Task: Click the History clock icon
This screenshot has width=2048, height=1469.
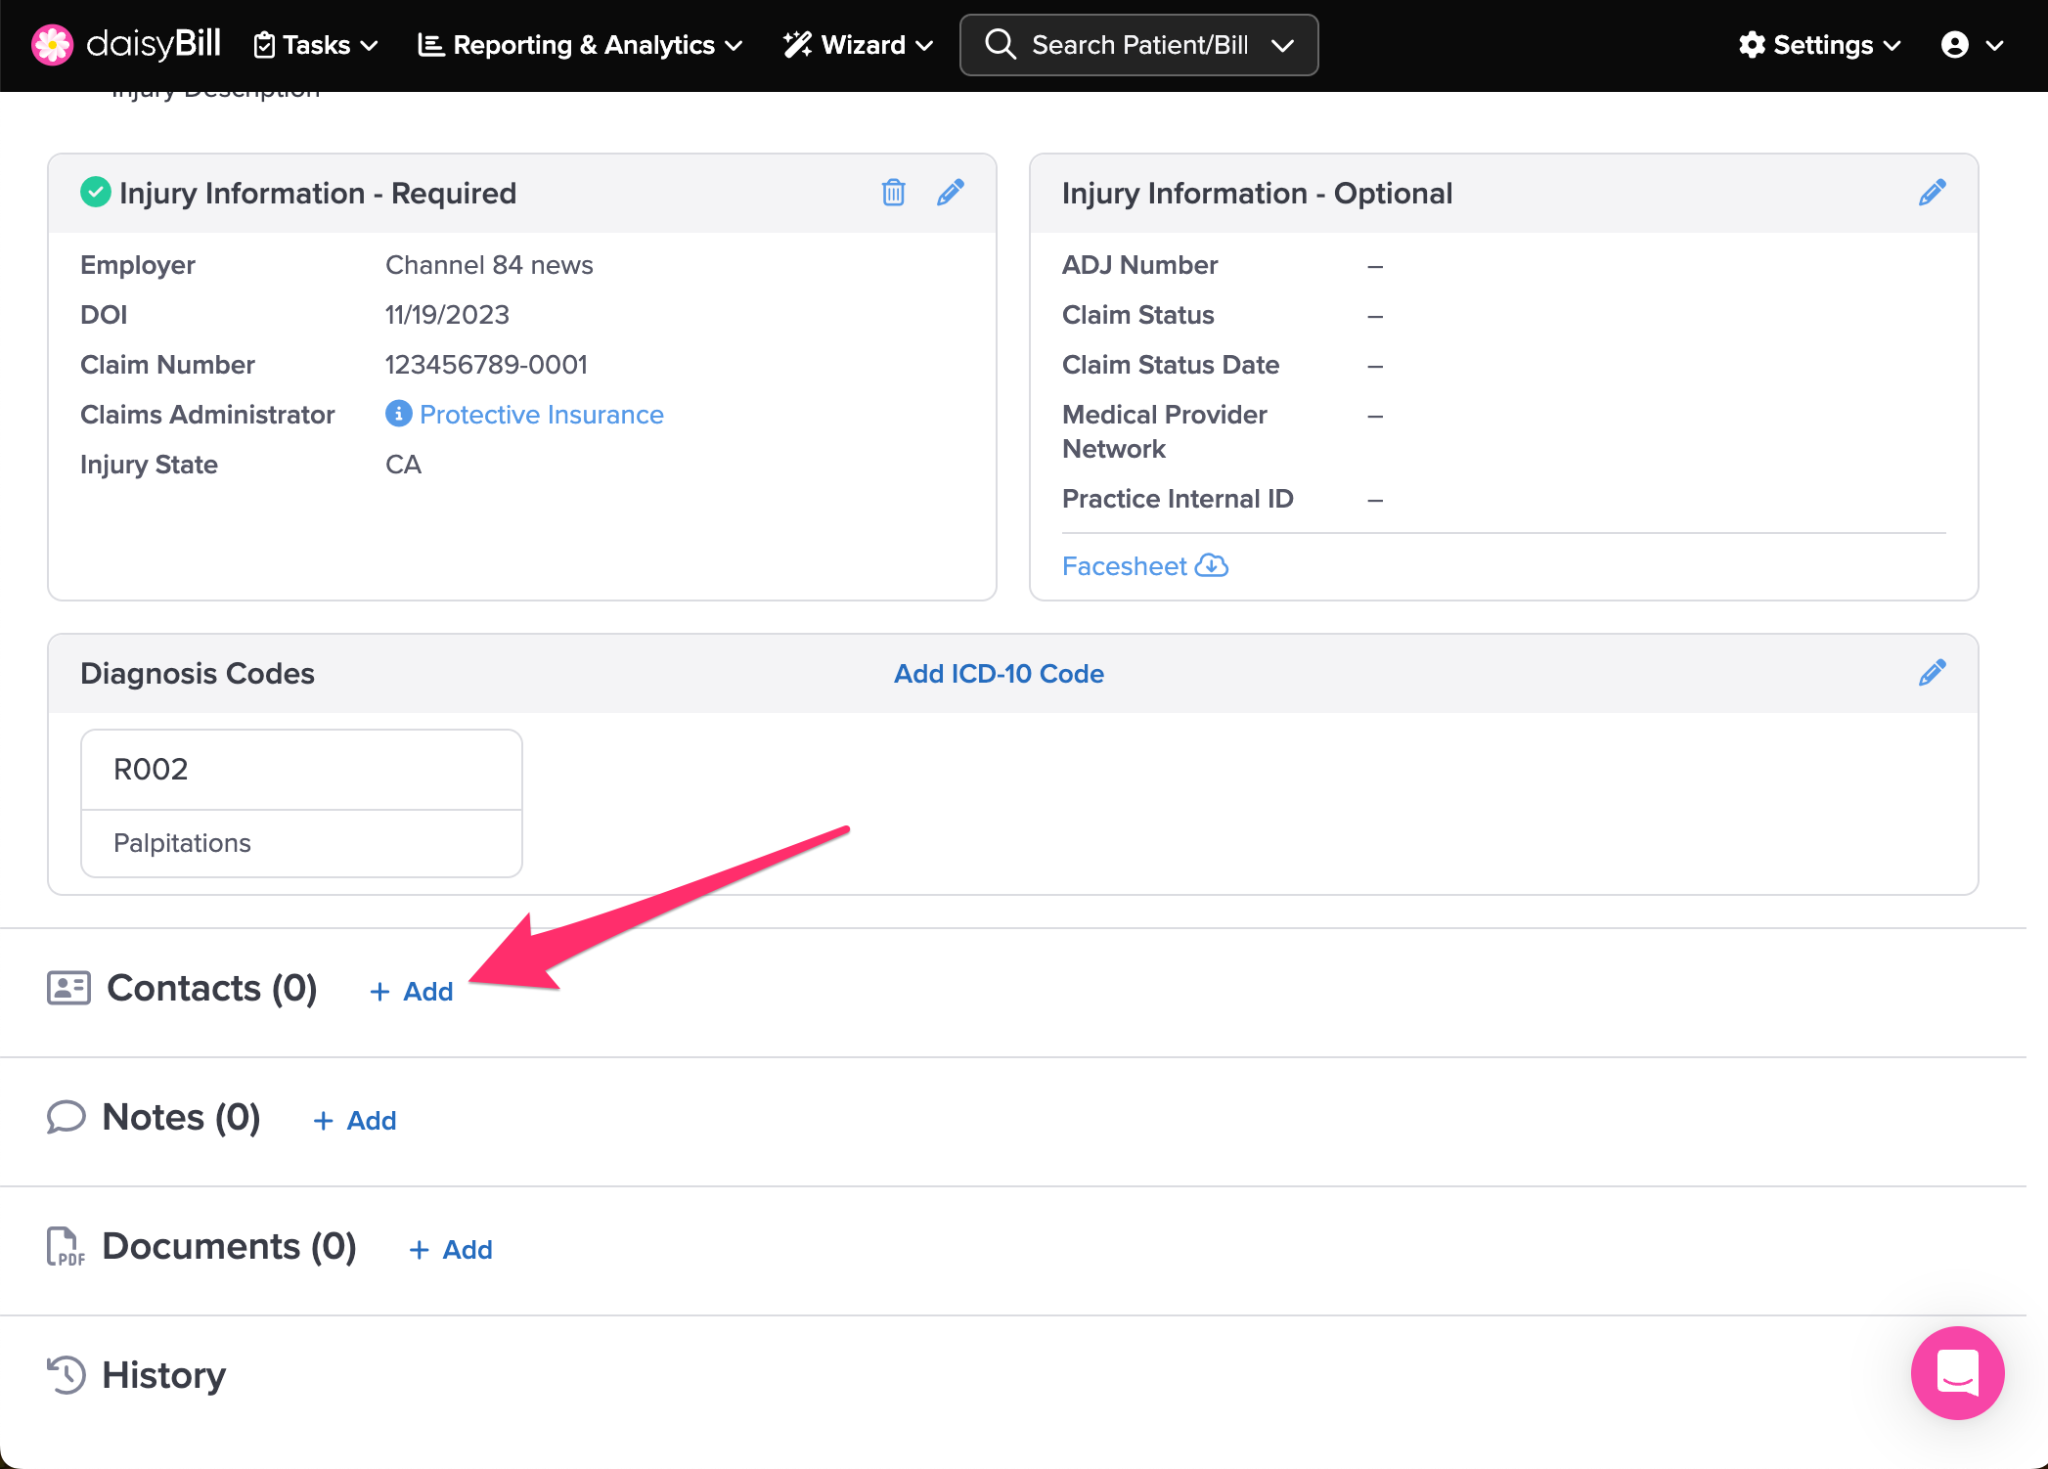Action: 66,1374
